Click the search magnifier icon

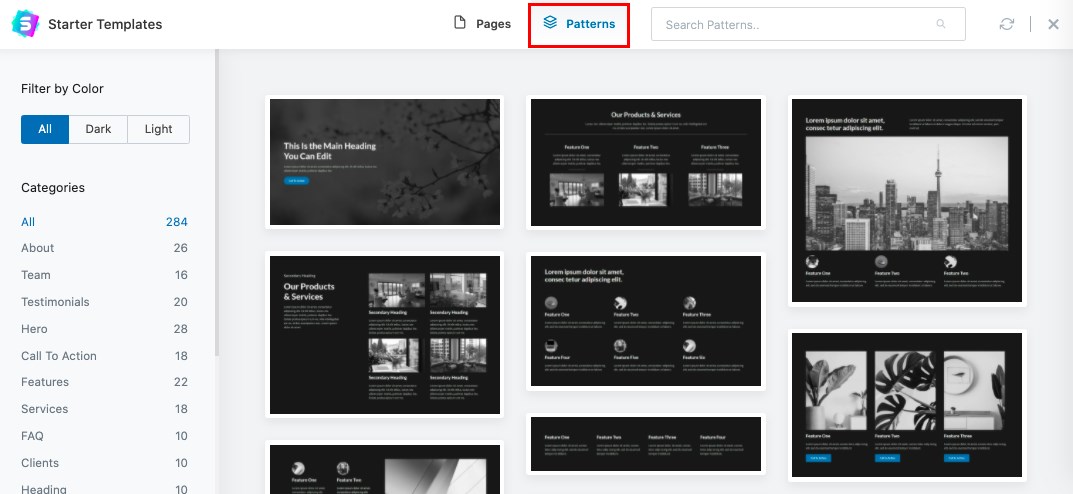(x=941, y=24)
